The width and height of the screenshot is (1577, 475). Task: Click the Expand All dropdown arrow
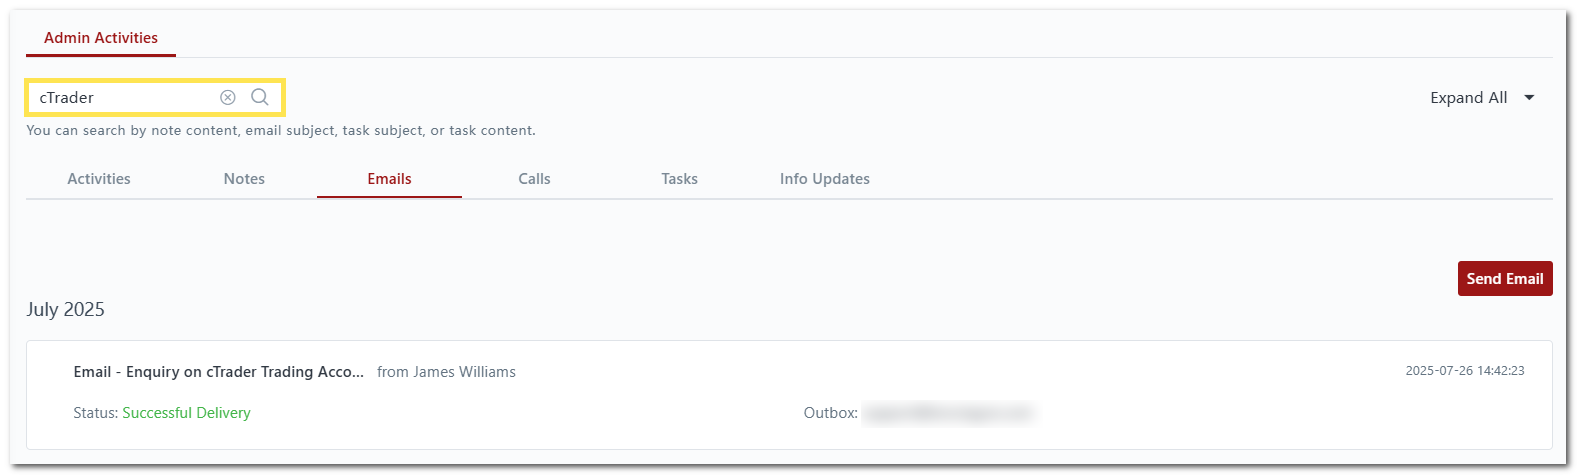1529,98
